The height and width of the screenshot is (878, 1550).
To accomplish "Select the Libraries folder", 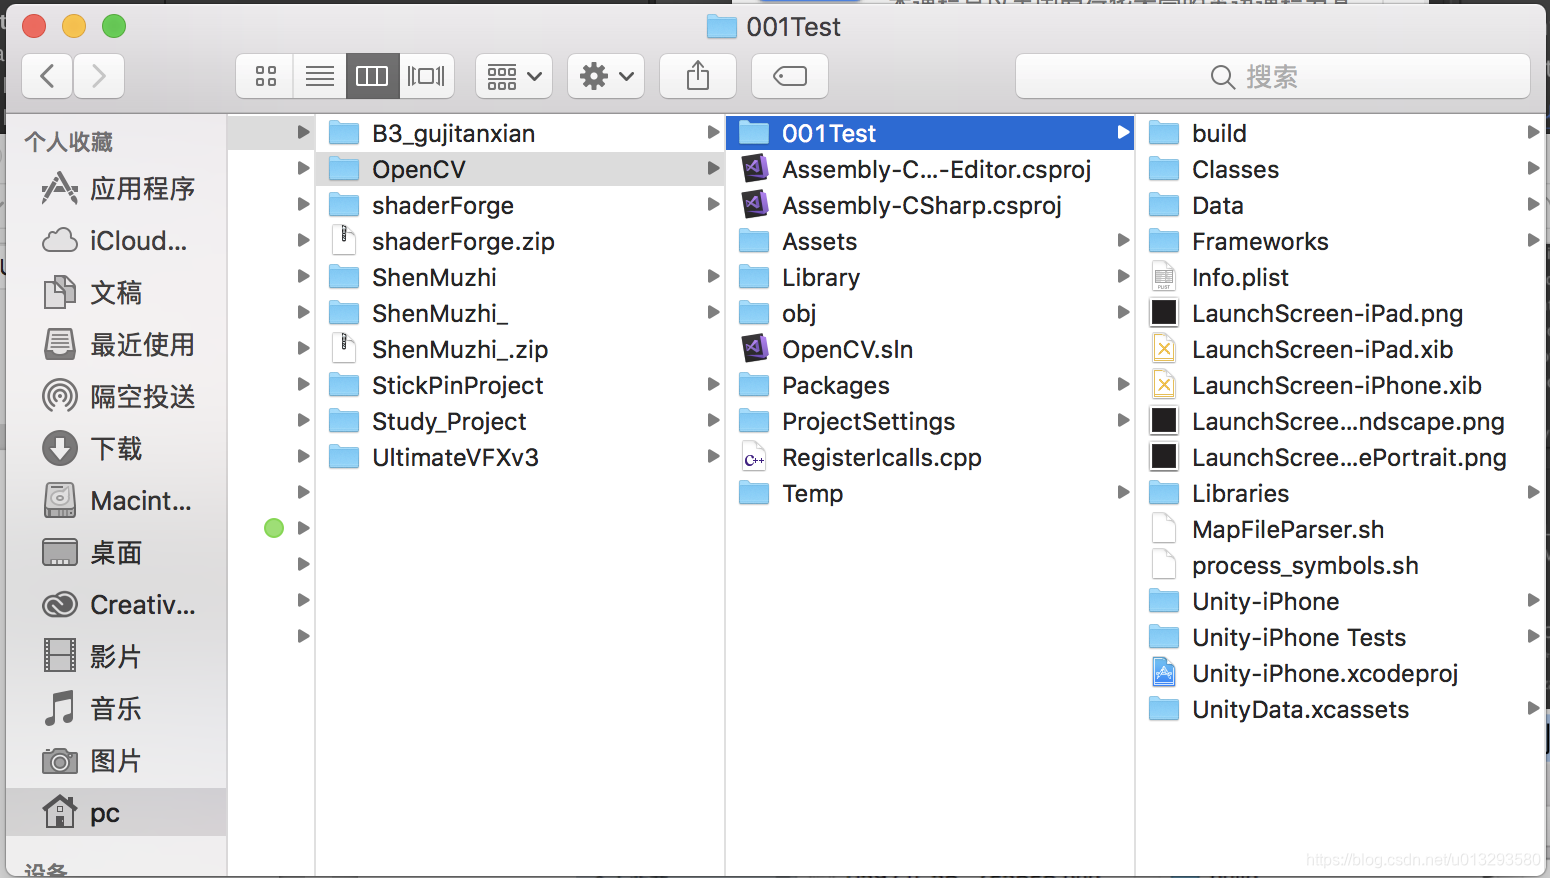I will coord(1341,493).
